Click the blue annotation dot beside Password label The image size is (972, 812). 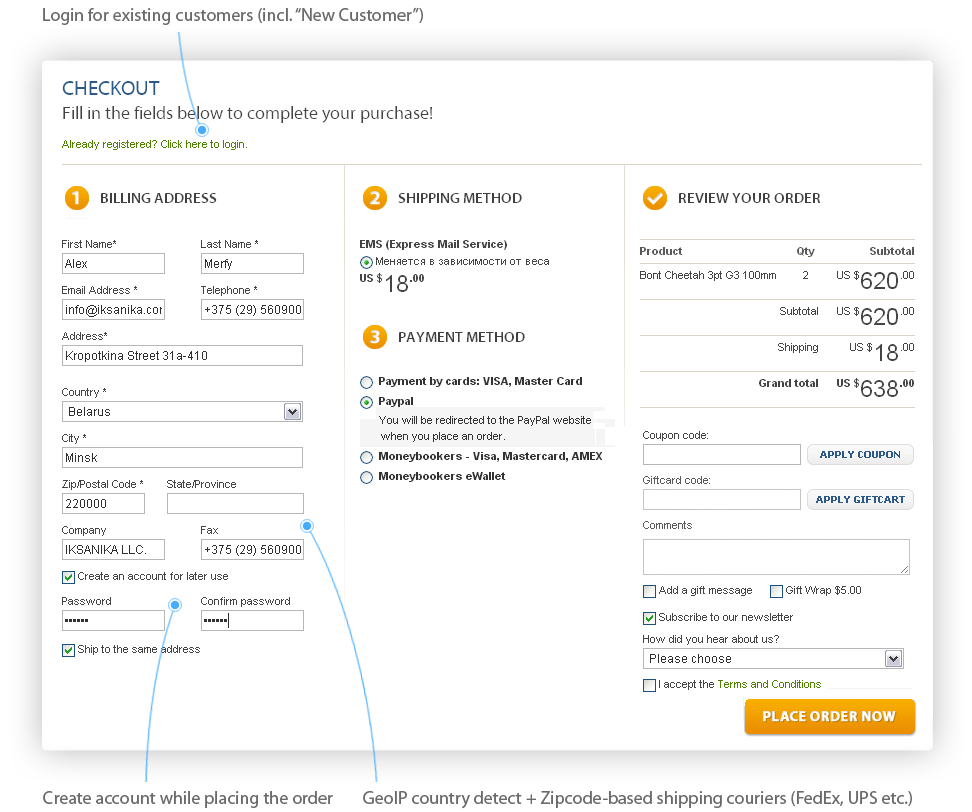tap(175, 605)
